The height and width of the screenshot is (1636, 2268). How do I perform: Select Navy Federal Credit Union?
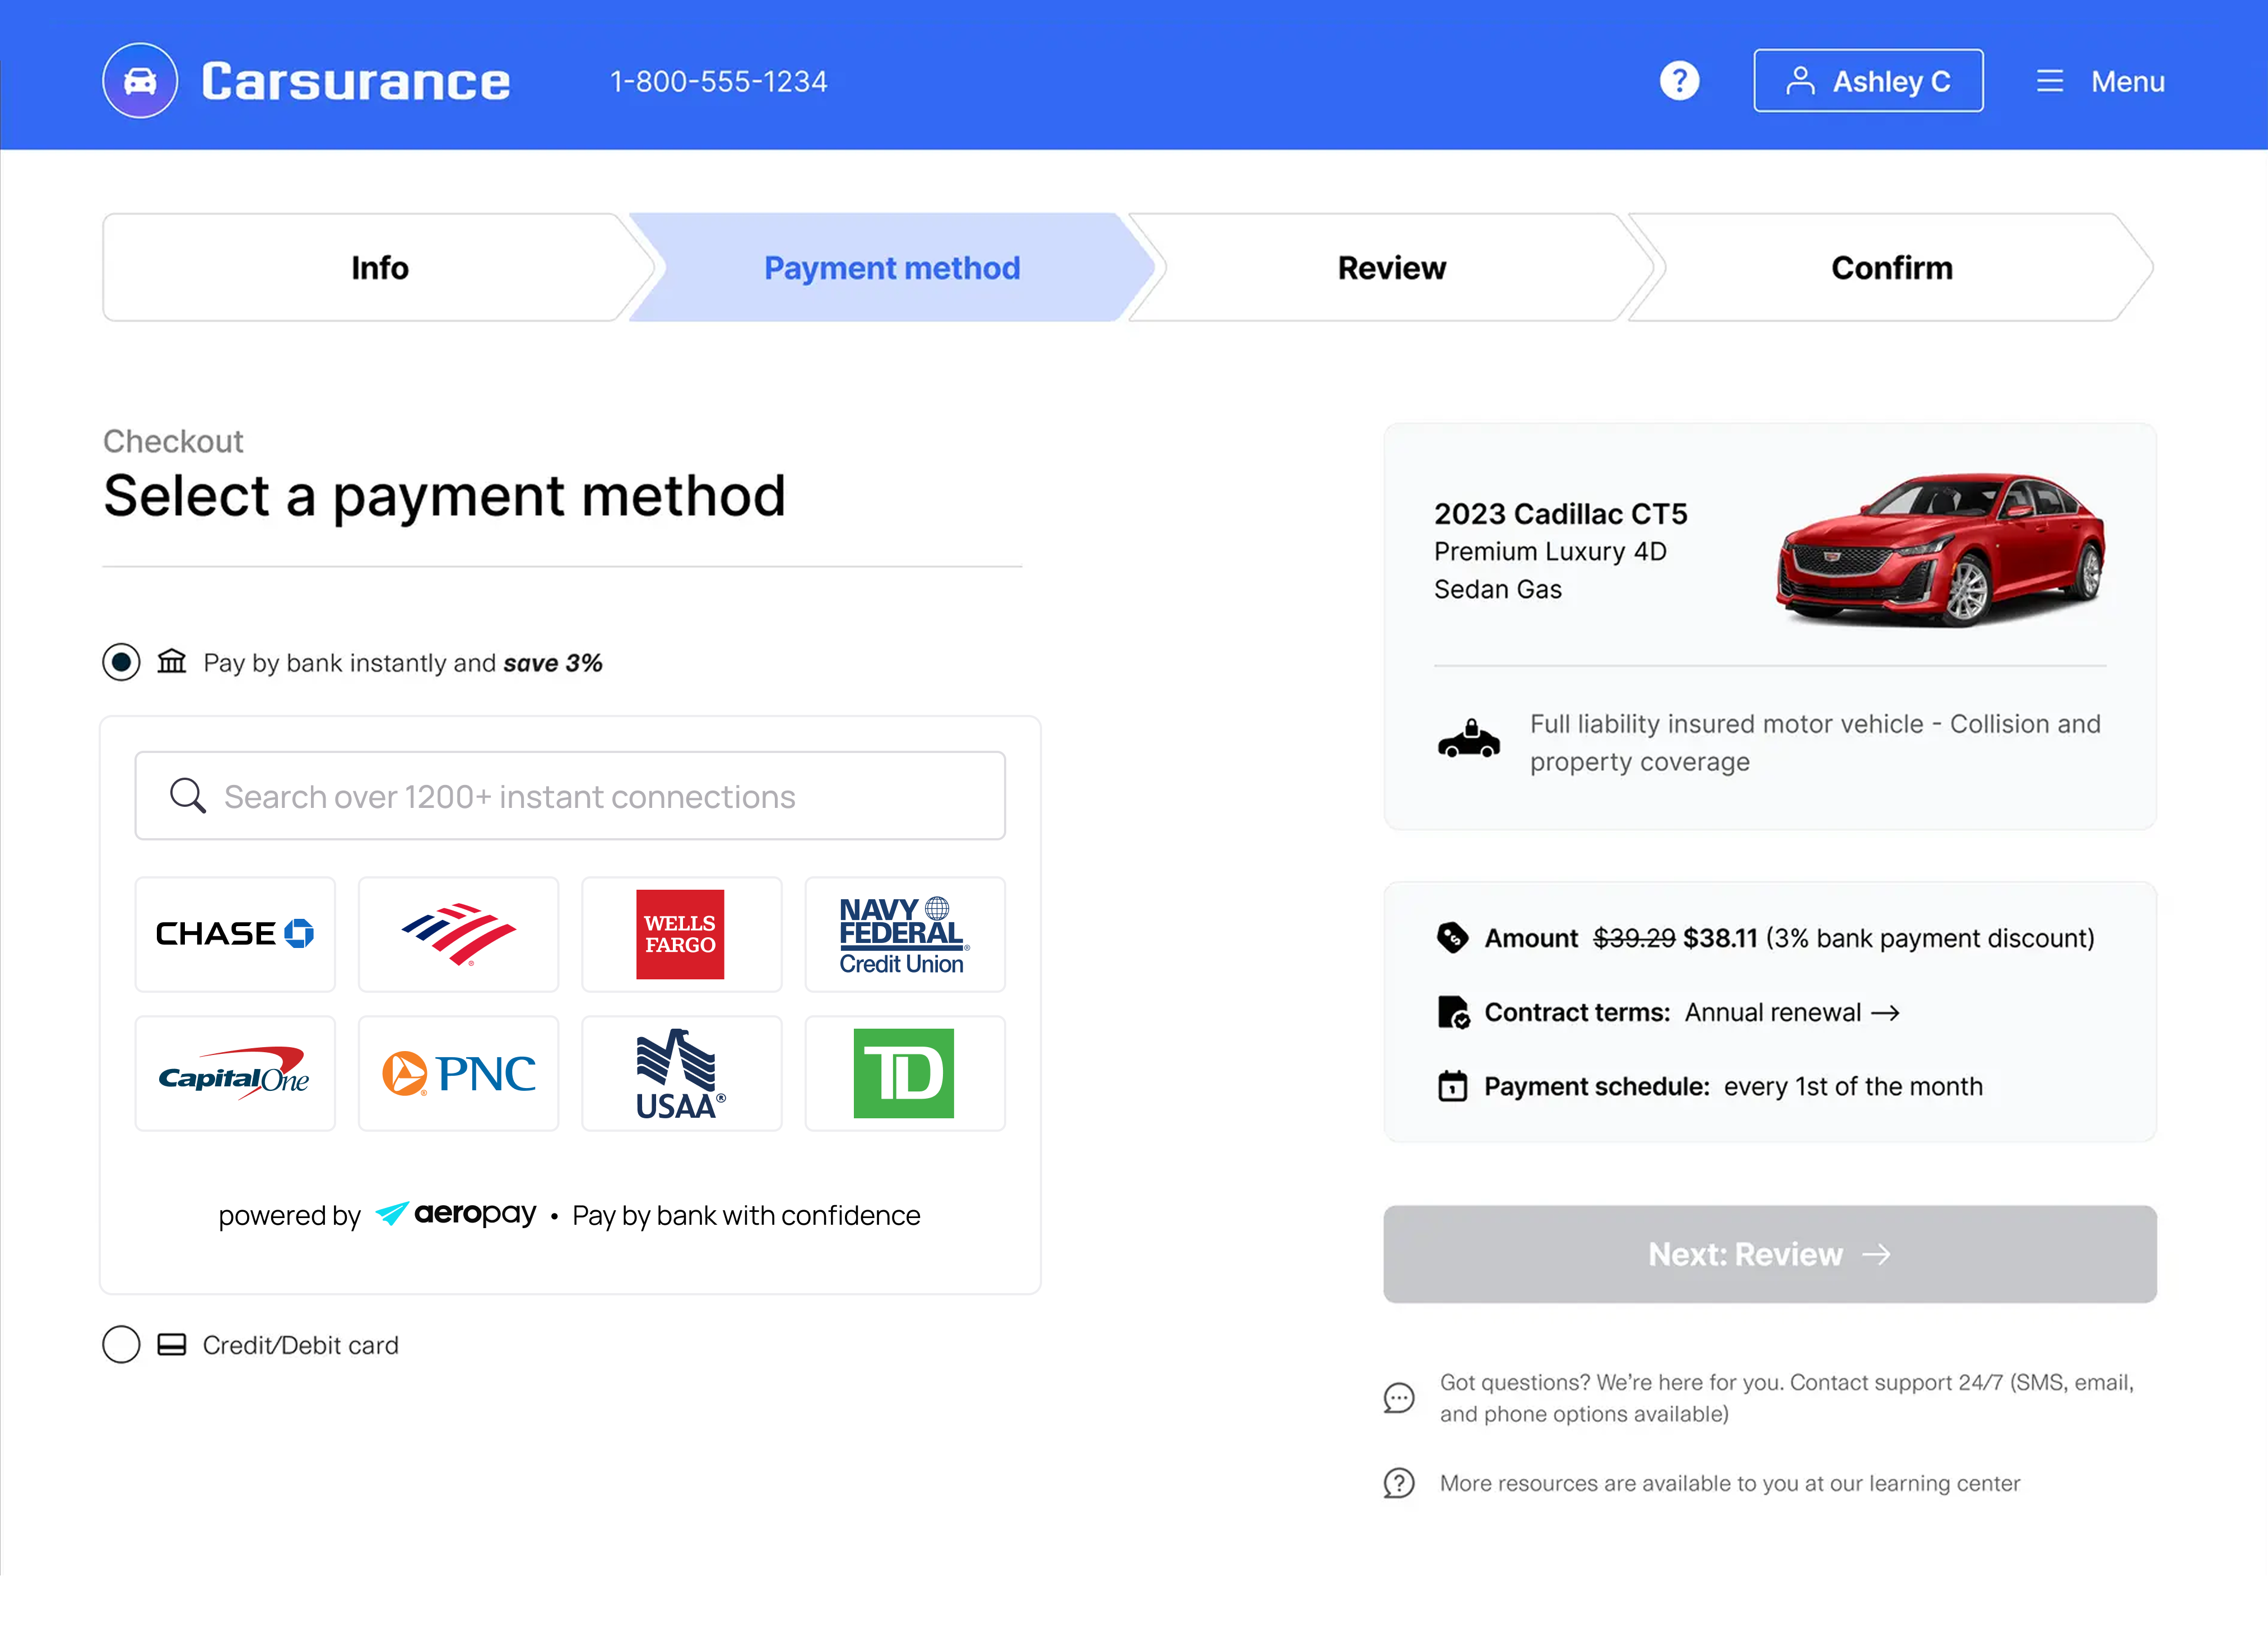904,934
